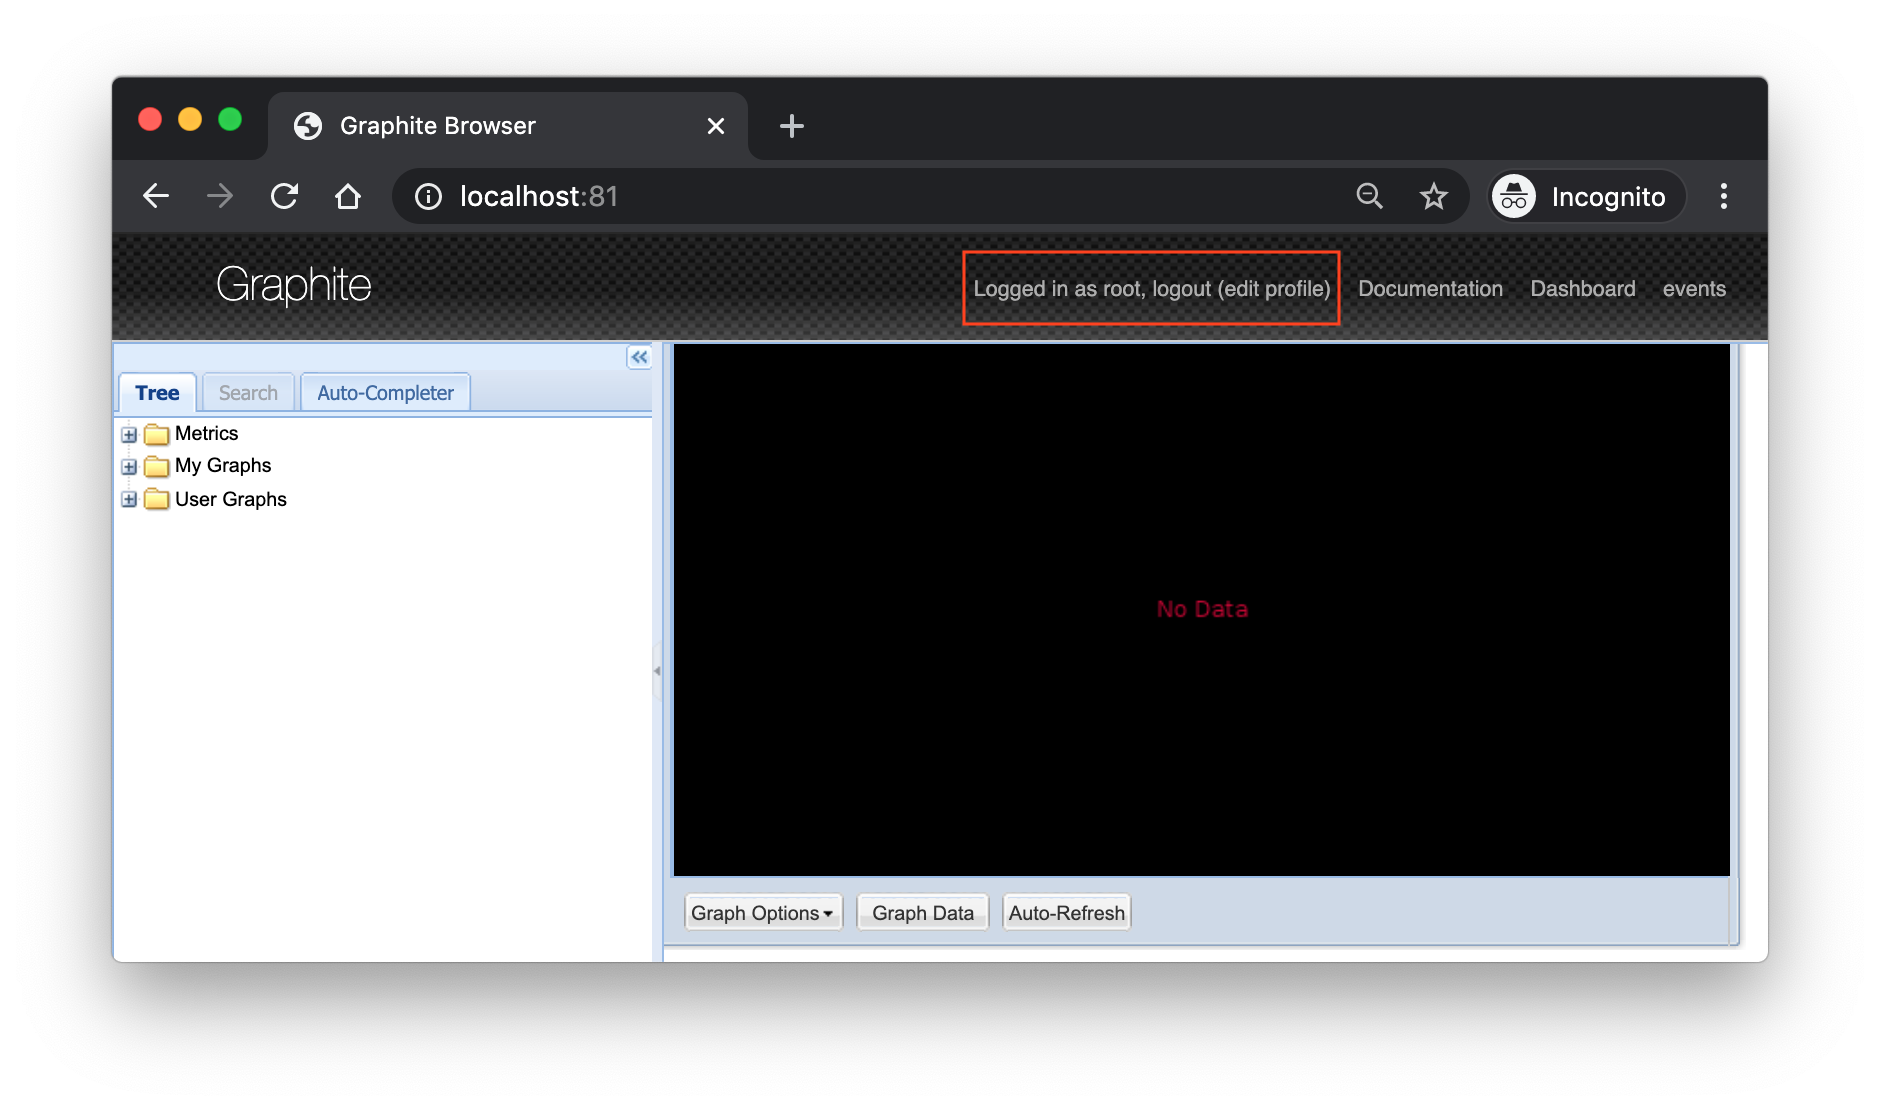
Task: Select the Metrics tree item
Action: point(206,434)
